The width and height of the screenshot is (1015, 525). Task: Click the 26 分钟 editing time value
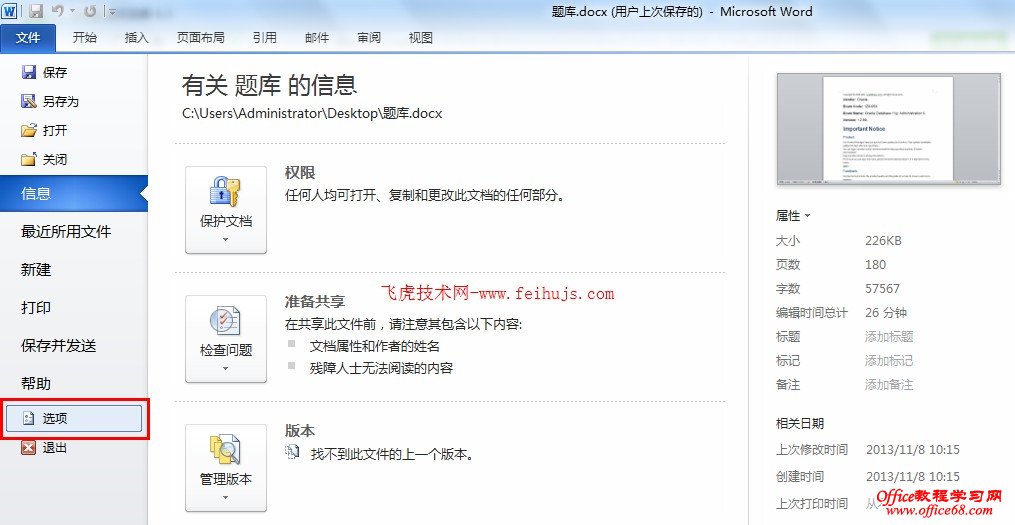pos(886,313)
